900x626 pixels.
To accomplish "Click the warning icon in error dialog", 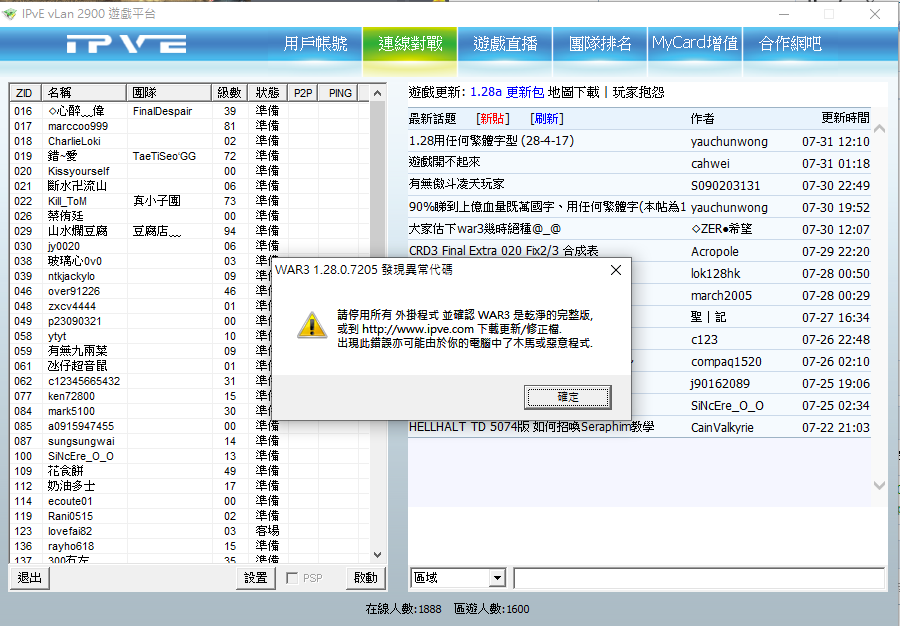I will pyautogui.click(x=312, y=325).
